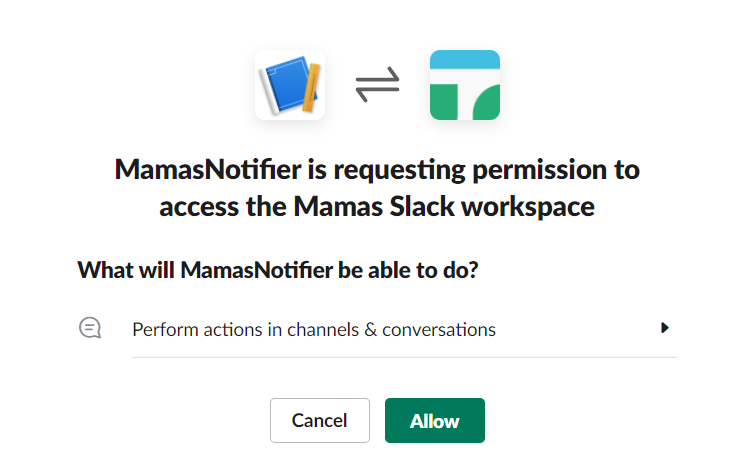Decline the request with the white Cancel button
This screenshot has height=474, width=742.
click(320, 420)
